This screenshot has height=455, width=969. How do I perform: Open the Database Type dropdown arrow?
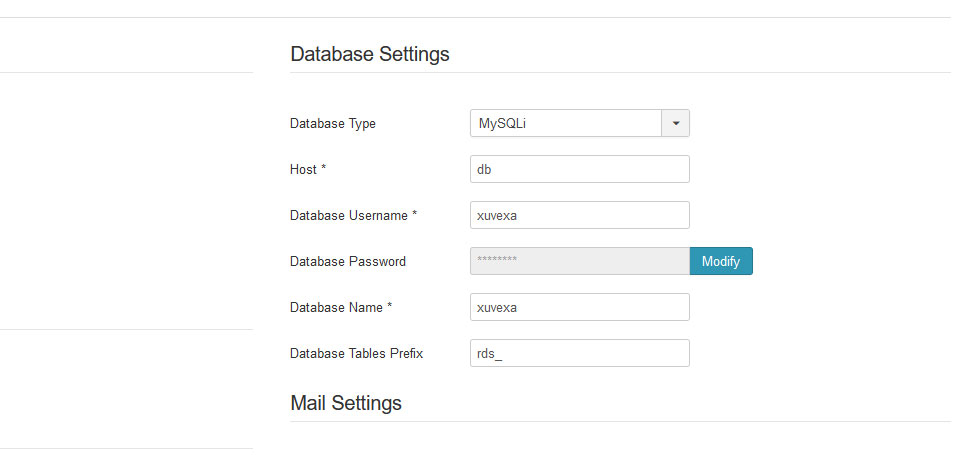(x=675, y=123)
